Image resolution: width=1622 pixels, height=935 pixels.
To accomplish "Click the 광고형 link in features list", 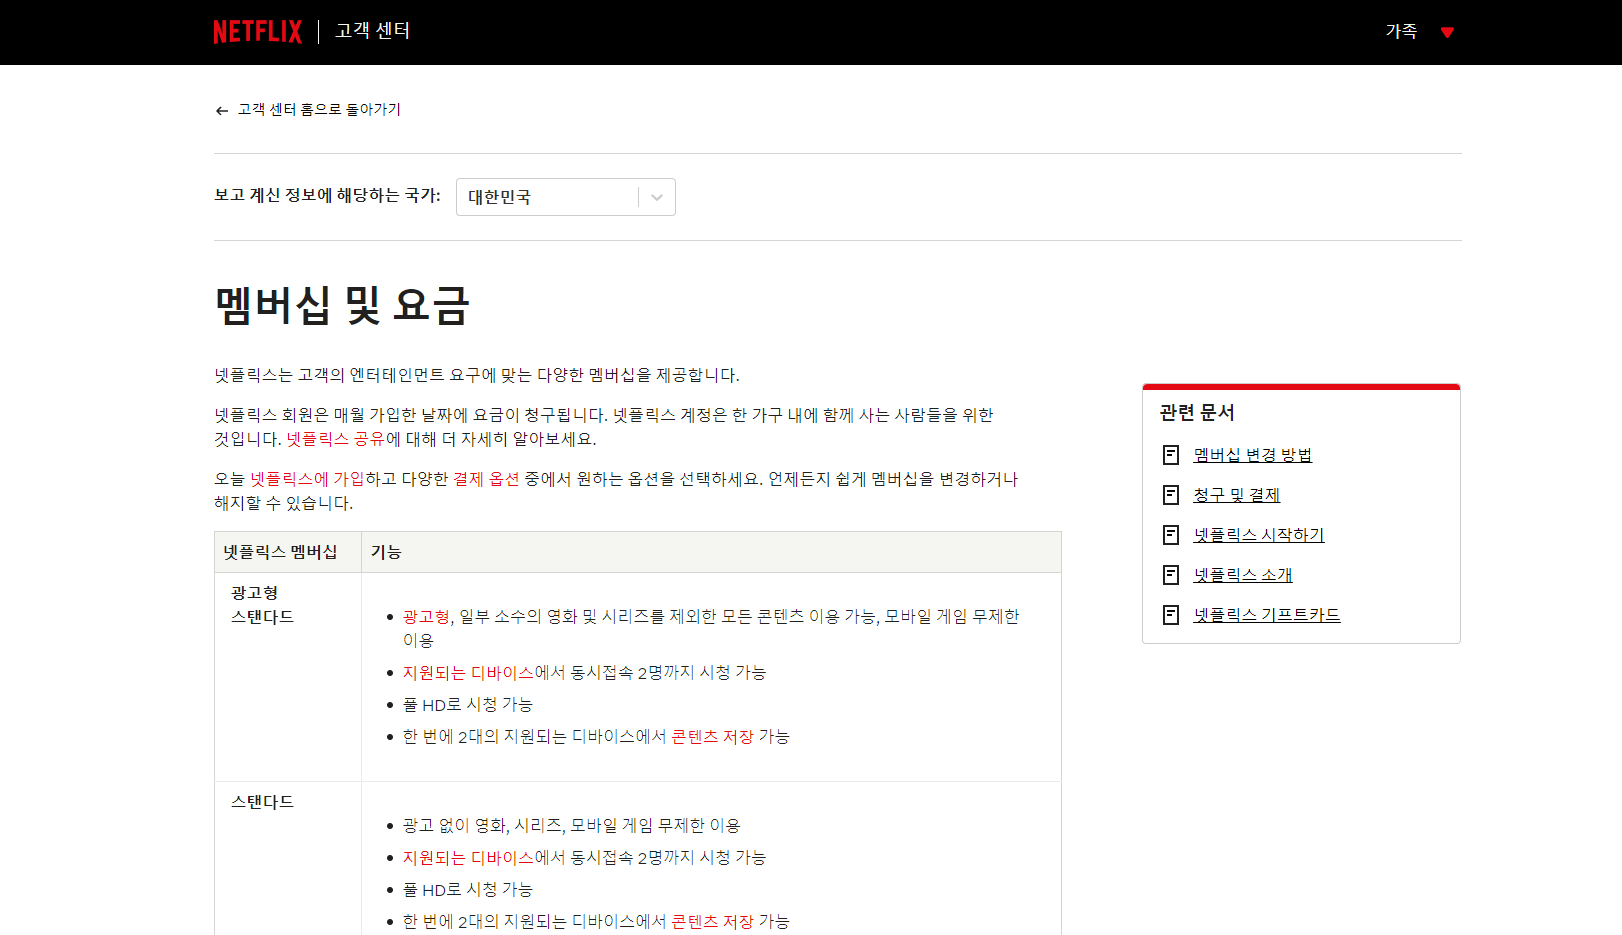I will pyautogui.click(x=426, y=617).
